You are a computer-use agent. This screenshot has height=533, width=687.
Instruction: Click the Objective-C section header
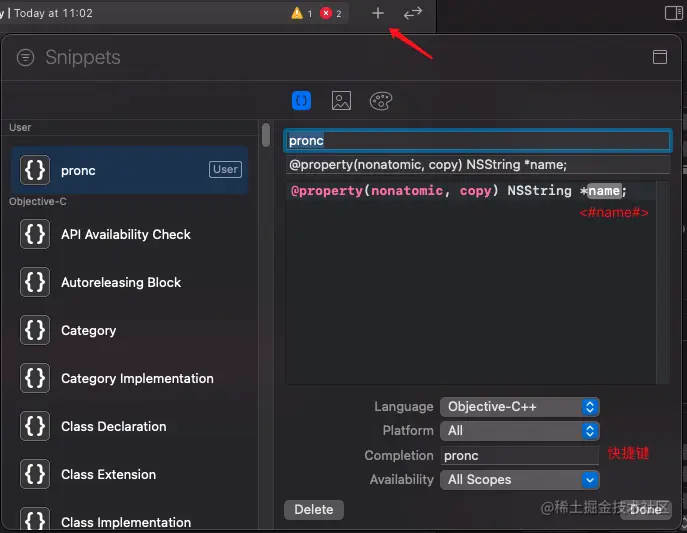coord(38,201)
